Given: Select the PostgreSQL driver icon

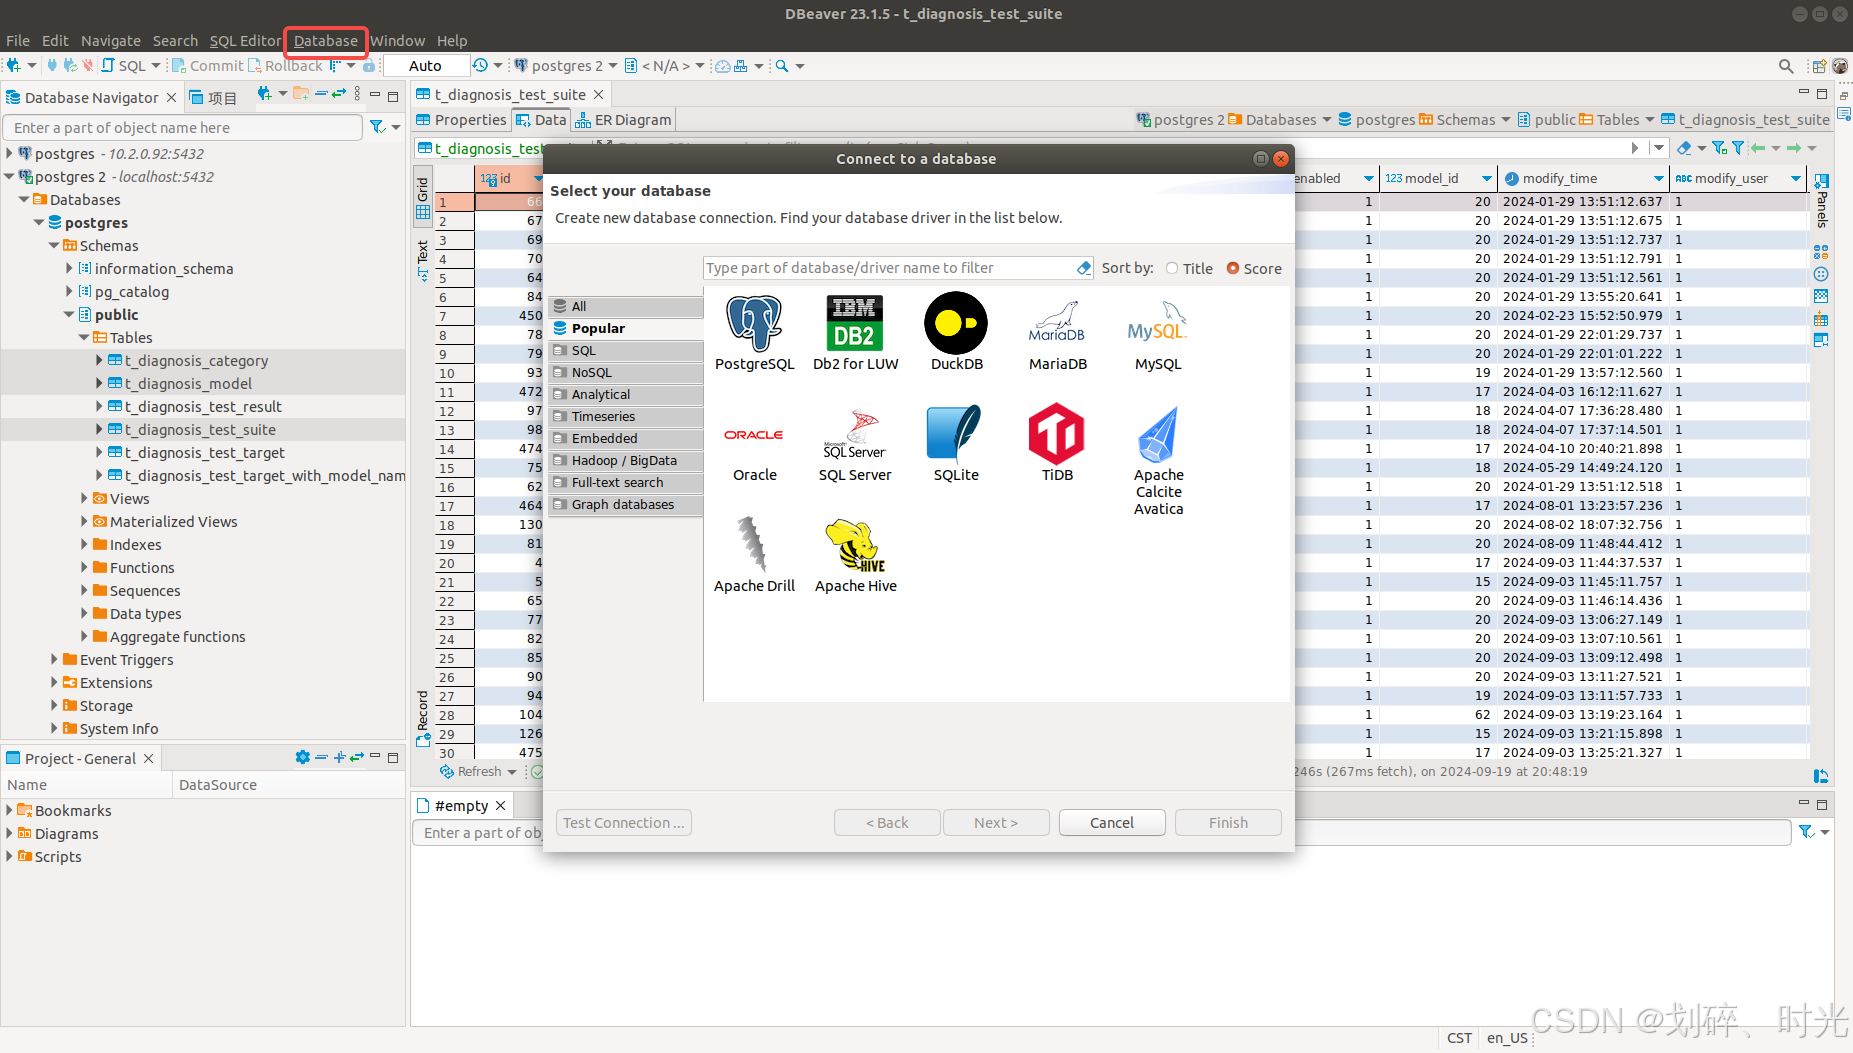Looking at the screenshot, I should [x=754, y=333].
